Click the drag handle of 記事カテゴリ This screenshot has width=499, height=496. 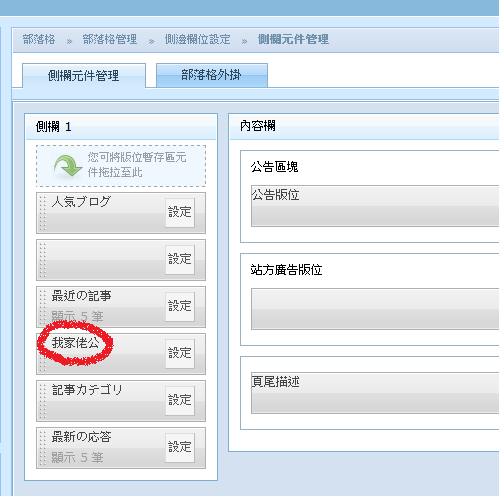click(x=43, y=401)
